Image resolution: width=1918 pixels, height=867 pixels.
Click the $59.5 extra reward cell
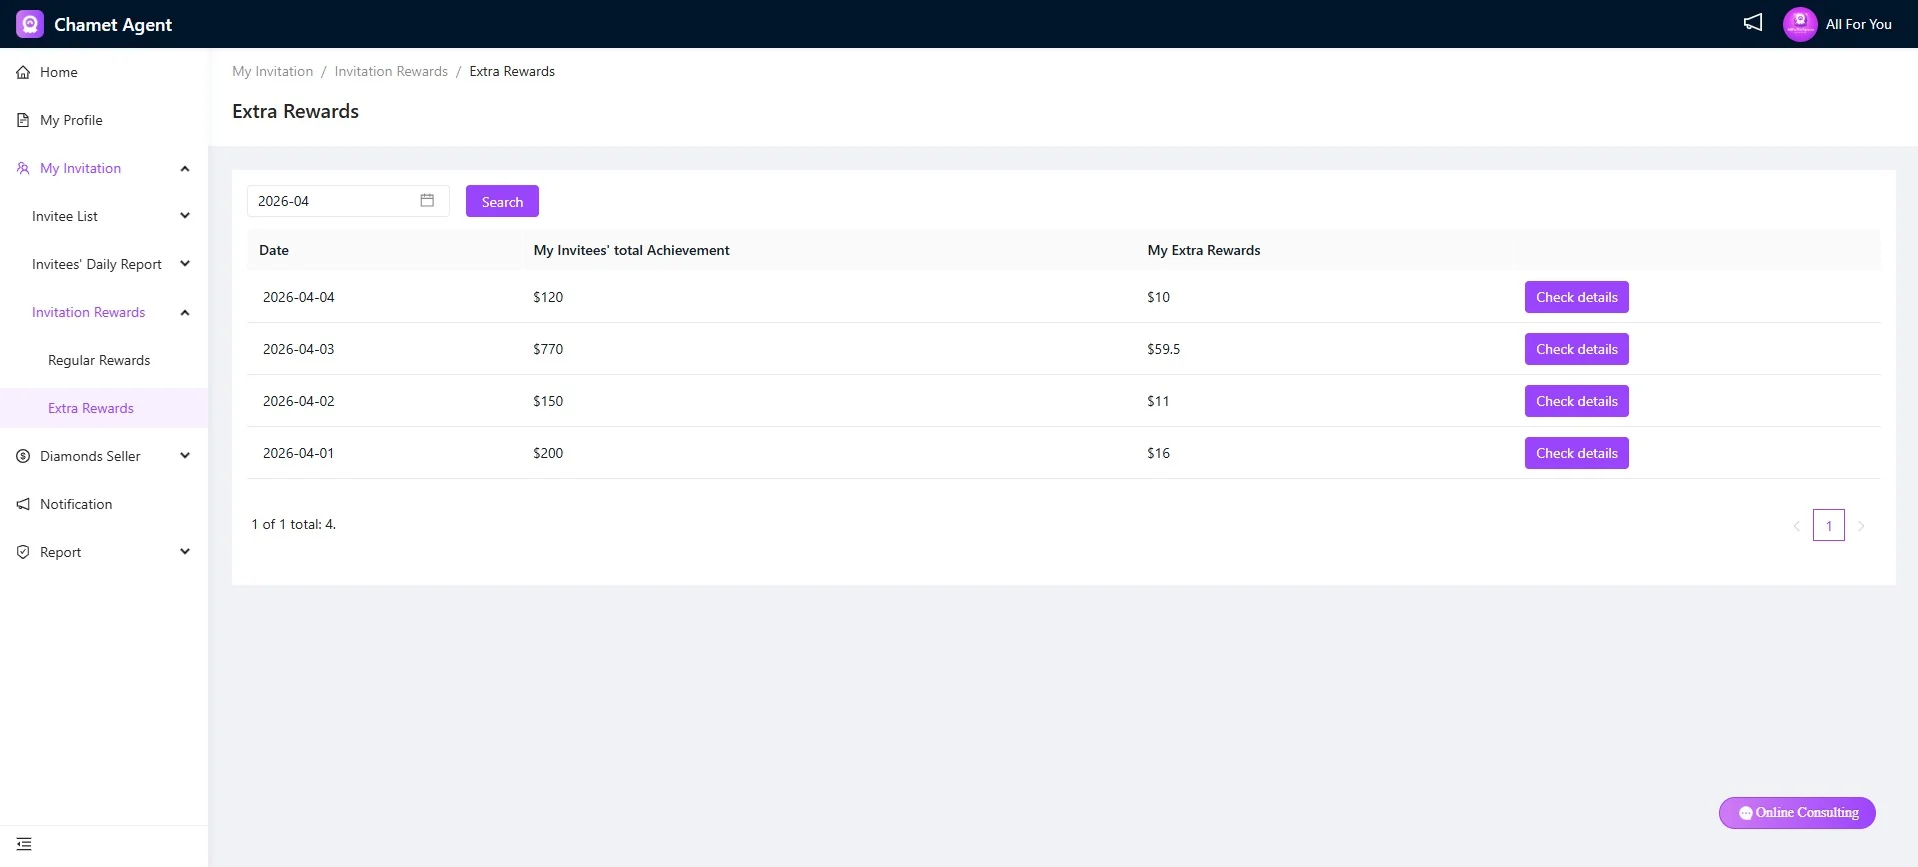[x=1163, y=349]
